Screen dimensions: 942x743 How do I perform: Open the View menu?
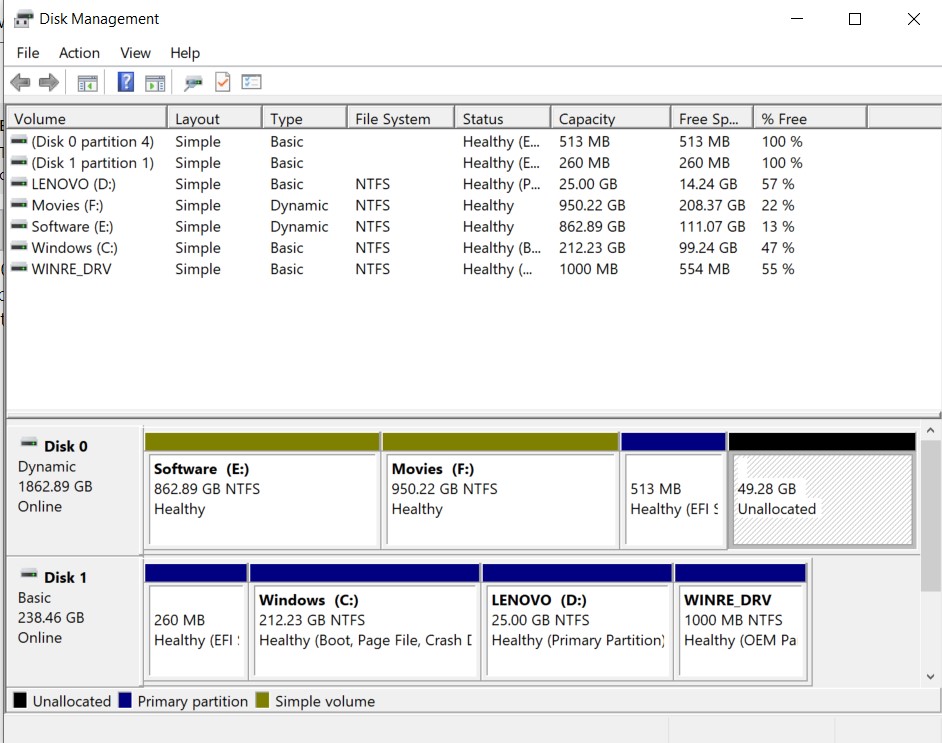click(x=135, y=53)
